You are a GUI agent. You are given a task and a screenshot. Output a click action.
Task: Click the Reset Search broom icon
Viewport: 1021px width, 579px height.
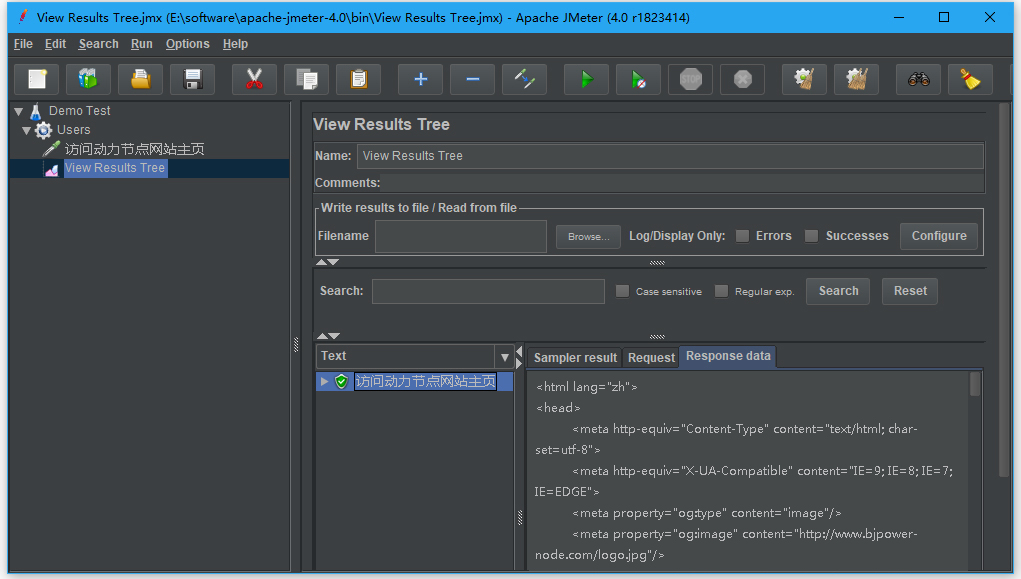(x=971, y=79)
